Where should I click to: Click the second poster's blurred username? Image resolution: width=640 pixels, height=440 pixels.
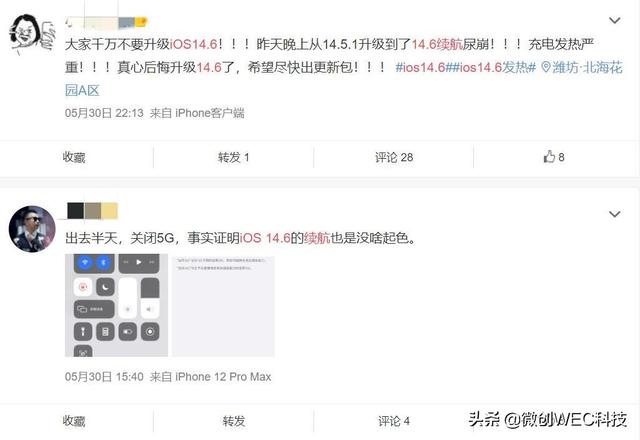(92, 211)
